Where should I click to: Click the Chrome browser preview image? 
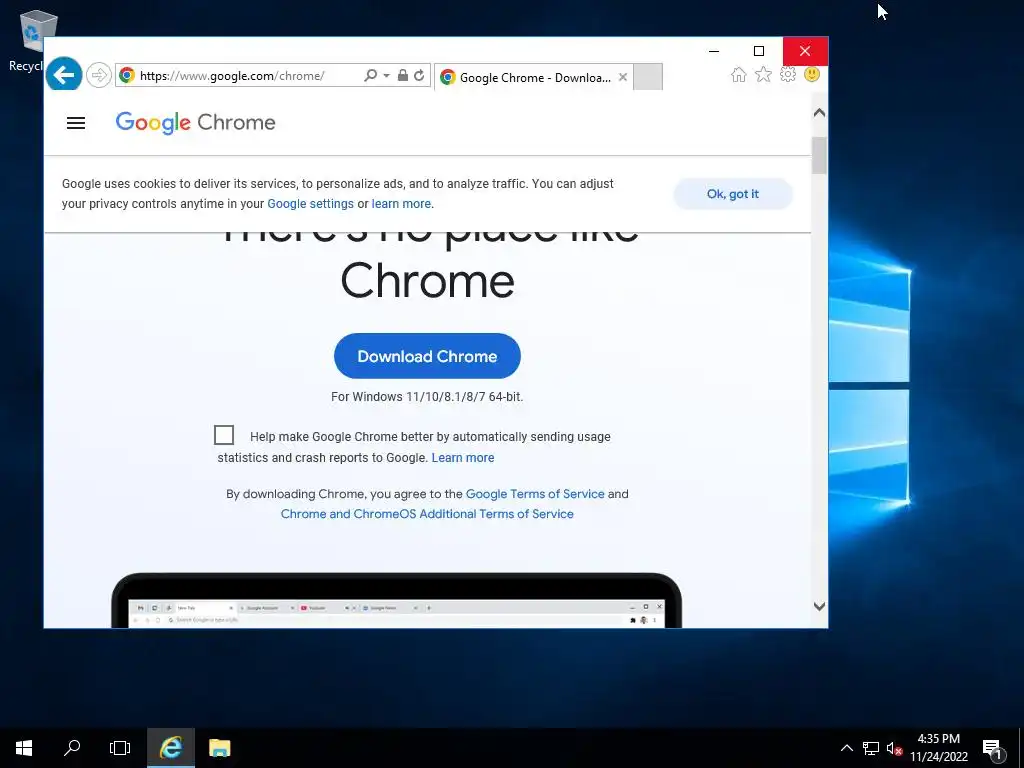click(396, 601)
